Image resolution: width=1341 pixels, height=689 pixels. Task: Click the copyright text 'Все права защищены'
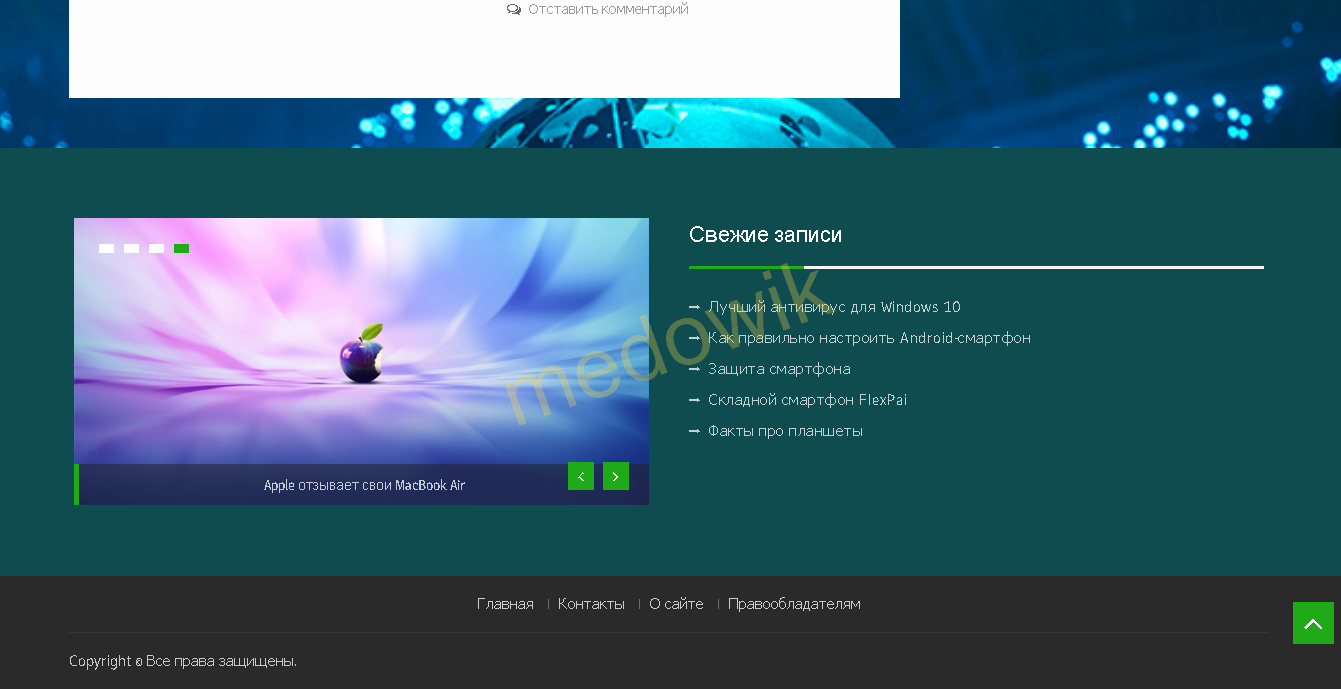pyautogui.click(x=220, y=661)
